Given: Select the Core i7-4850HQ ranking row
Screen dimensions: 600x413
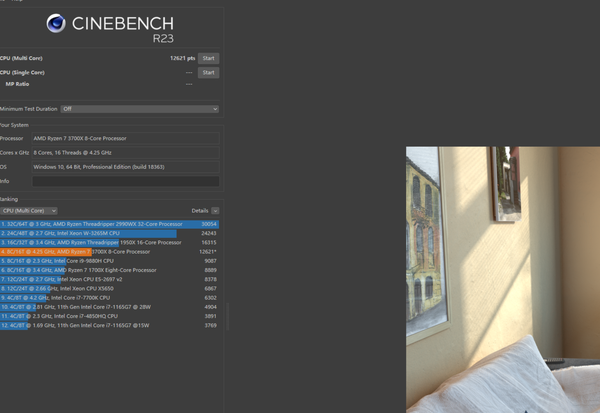Looking at the screenshot, I should [x=109, y=316].
